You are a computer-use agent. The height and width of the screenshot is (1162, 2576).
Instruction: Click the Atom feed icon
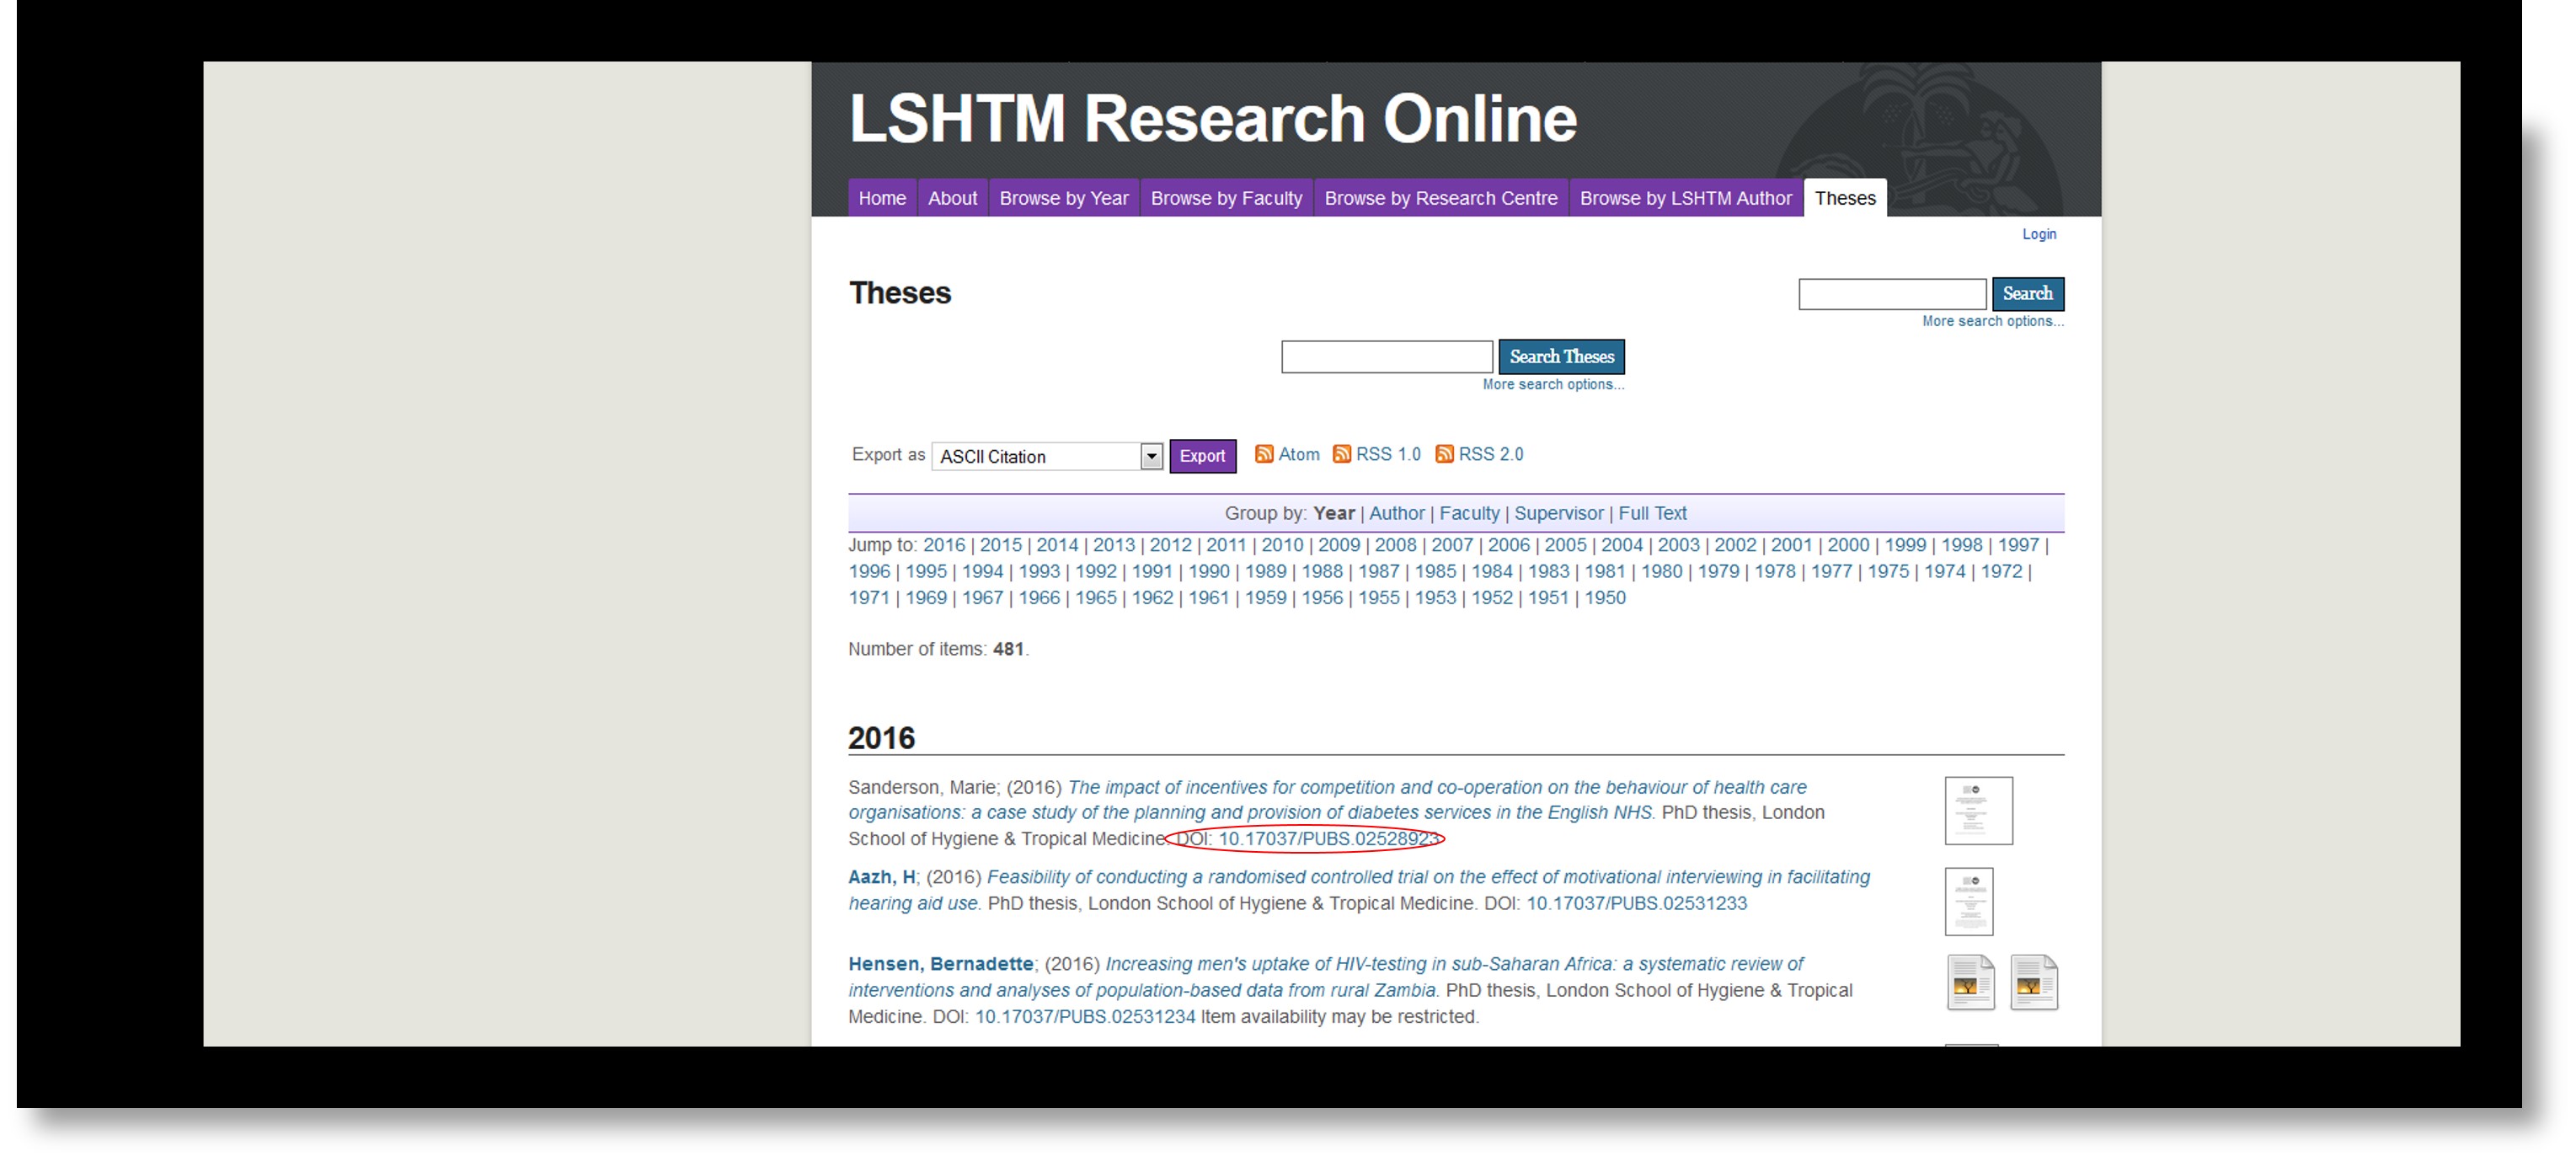coord(1264,454)
